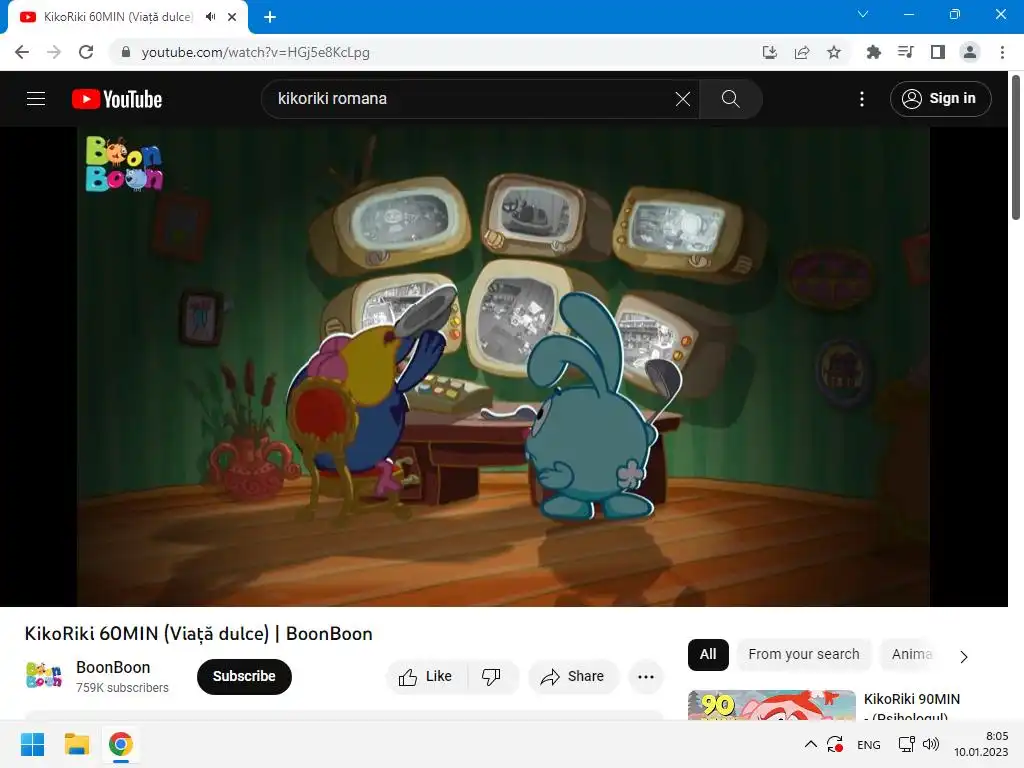Click the share this page icon
This screenshot has height=768, width=1024.
click(x=802, y=52)
